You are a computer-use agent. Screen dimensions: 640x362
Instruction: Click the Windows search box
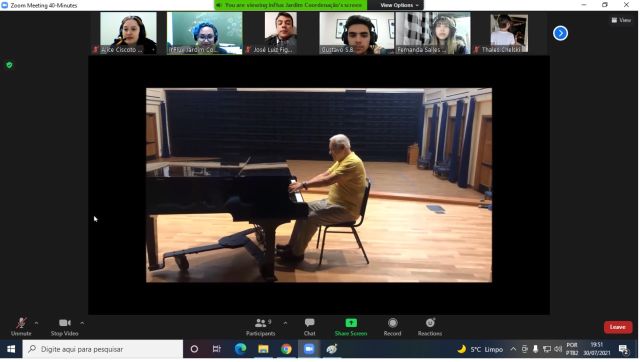click(x=103, y=349)
